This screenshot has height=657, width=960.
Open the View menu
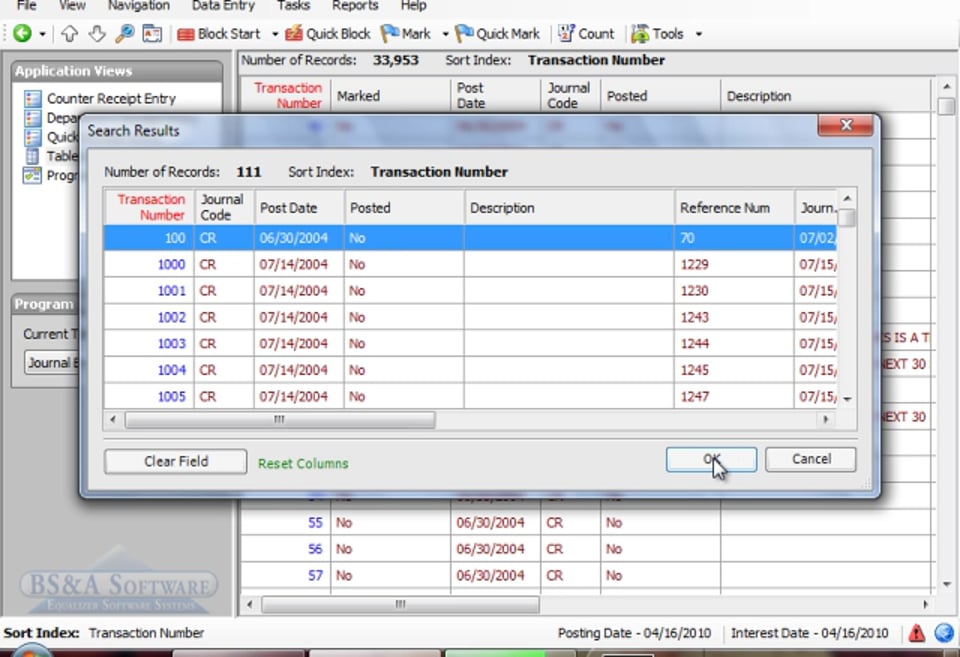pyautogui.click(x=72, y=6)
